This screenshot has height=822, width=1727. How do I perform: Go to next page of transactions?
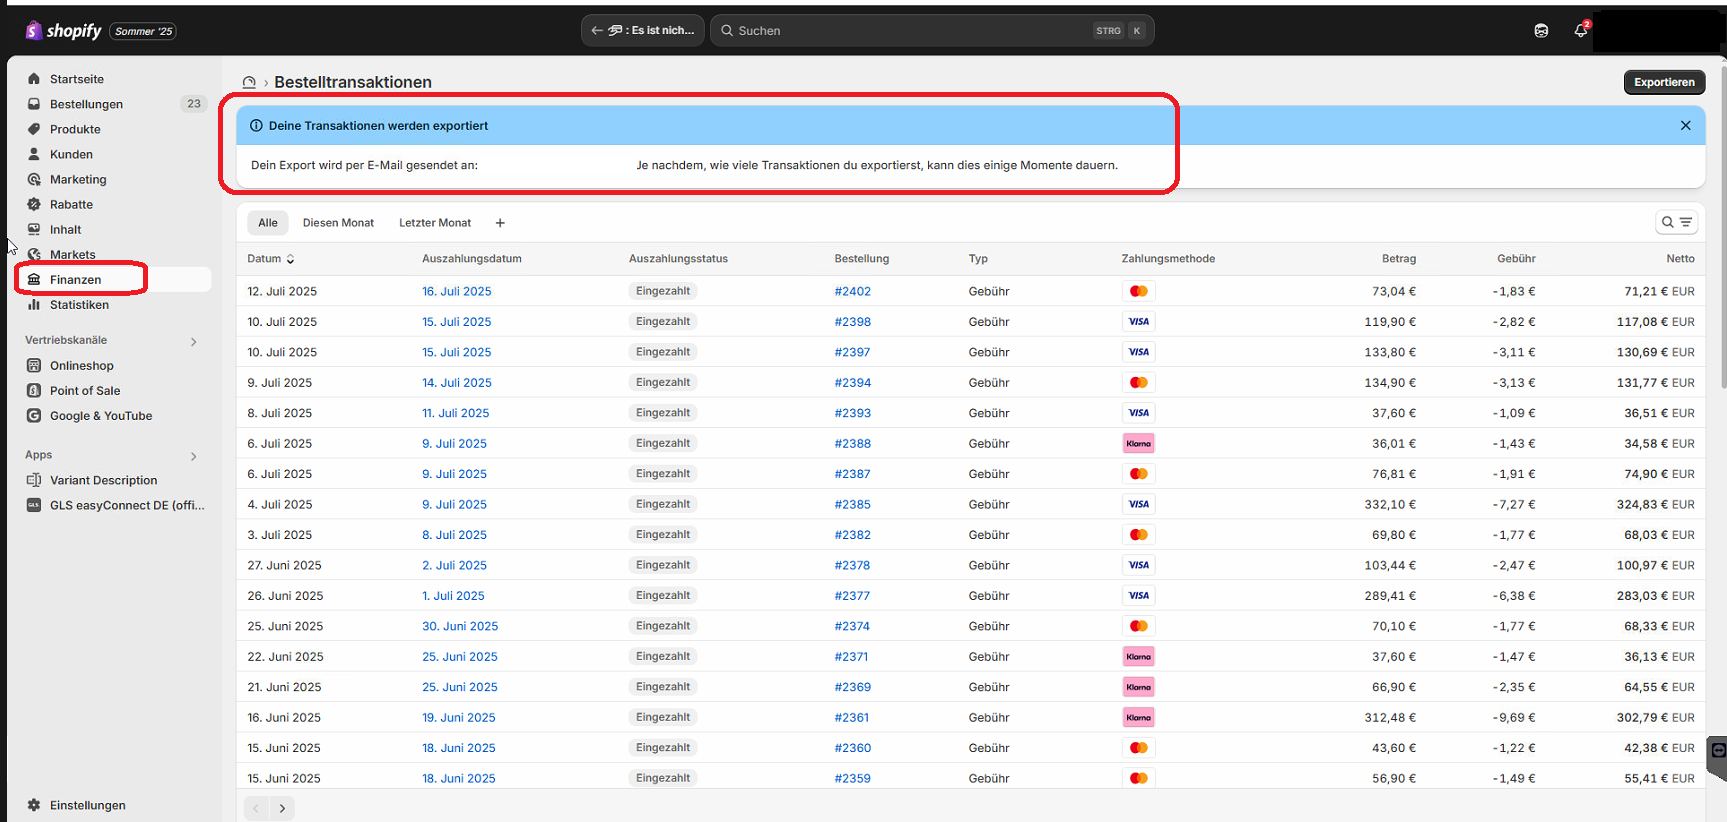tap(282, 808)
